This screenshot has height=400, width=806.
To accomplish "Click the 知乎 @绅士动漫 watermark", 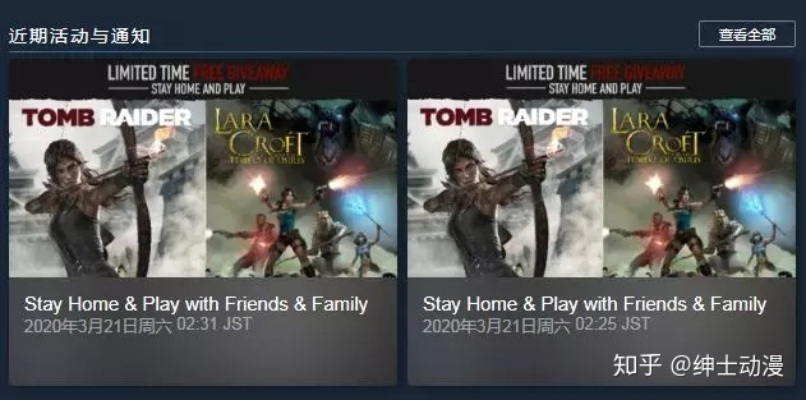I will coord(698,365).
